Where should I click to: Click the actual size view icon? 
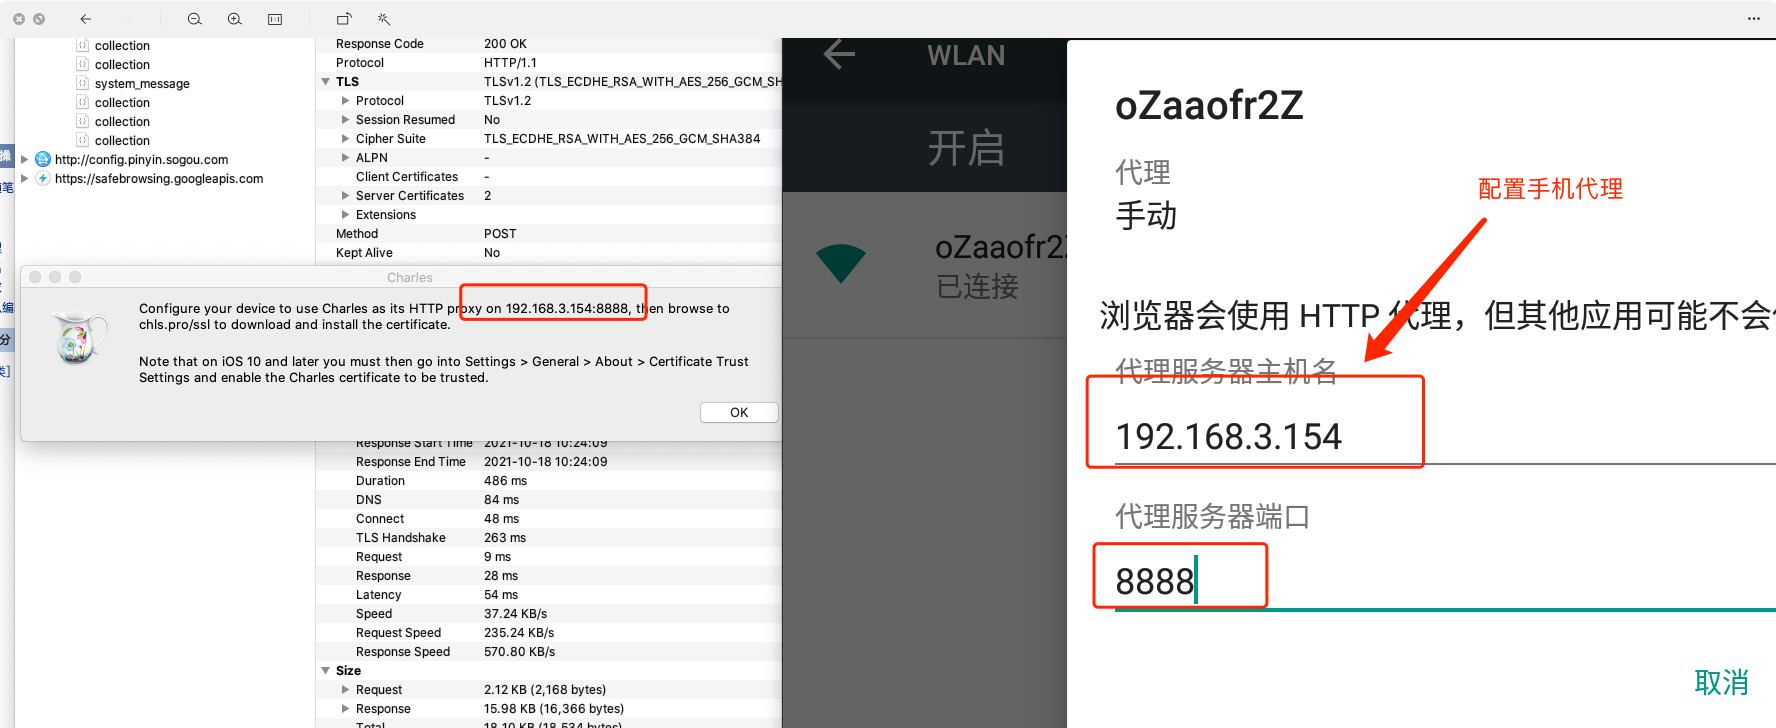coord(275,19)
